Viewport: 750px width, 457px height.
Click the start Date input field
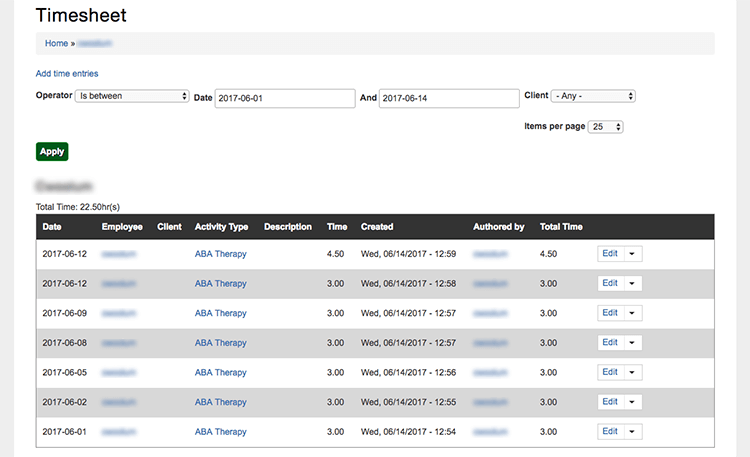(x=285, y=98)
